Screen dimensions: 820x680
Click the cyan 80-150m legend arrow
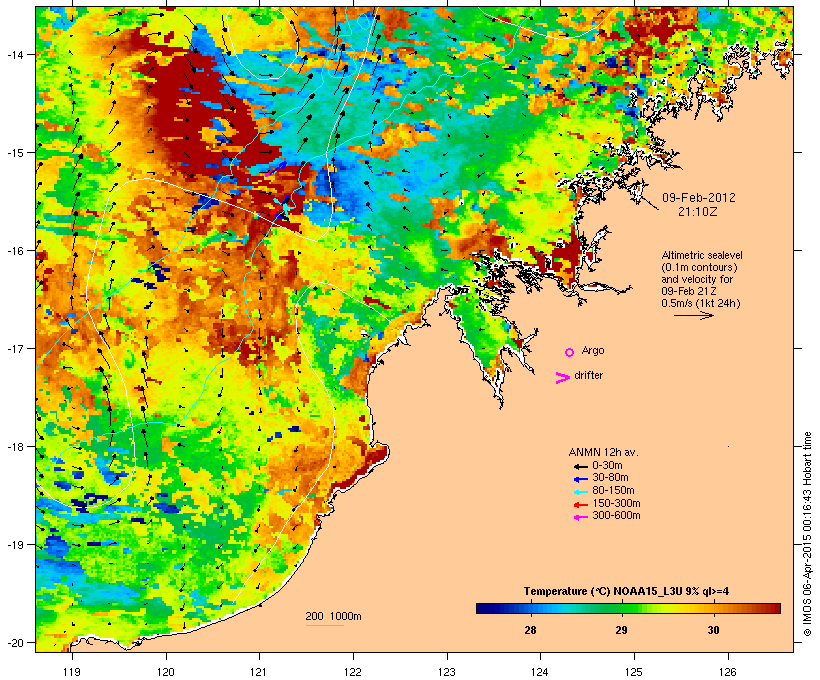pyautogui.click(x=580, y=492)
